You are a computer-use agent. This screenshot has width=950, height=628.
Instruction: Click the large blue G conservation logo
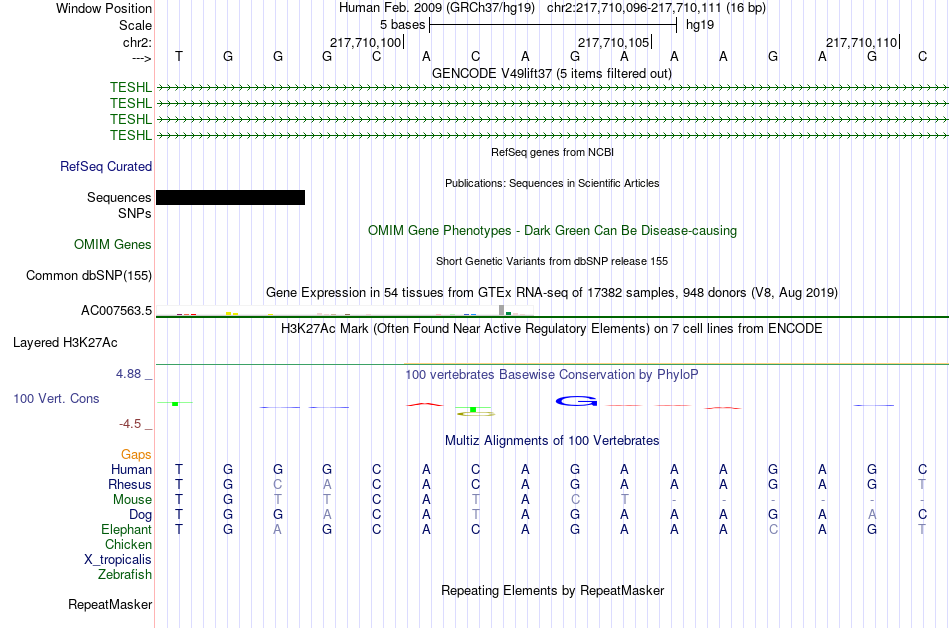click(x=576, y=401)
